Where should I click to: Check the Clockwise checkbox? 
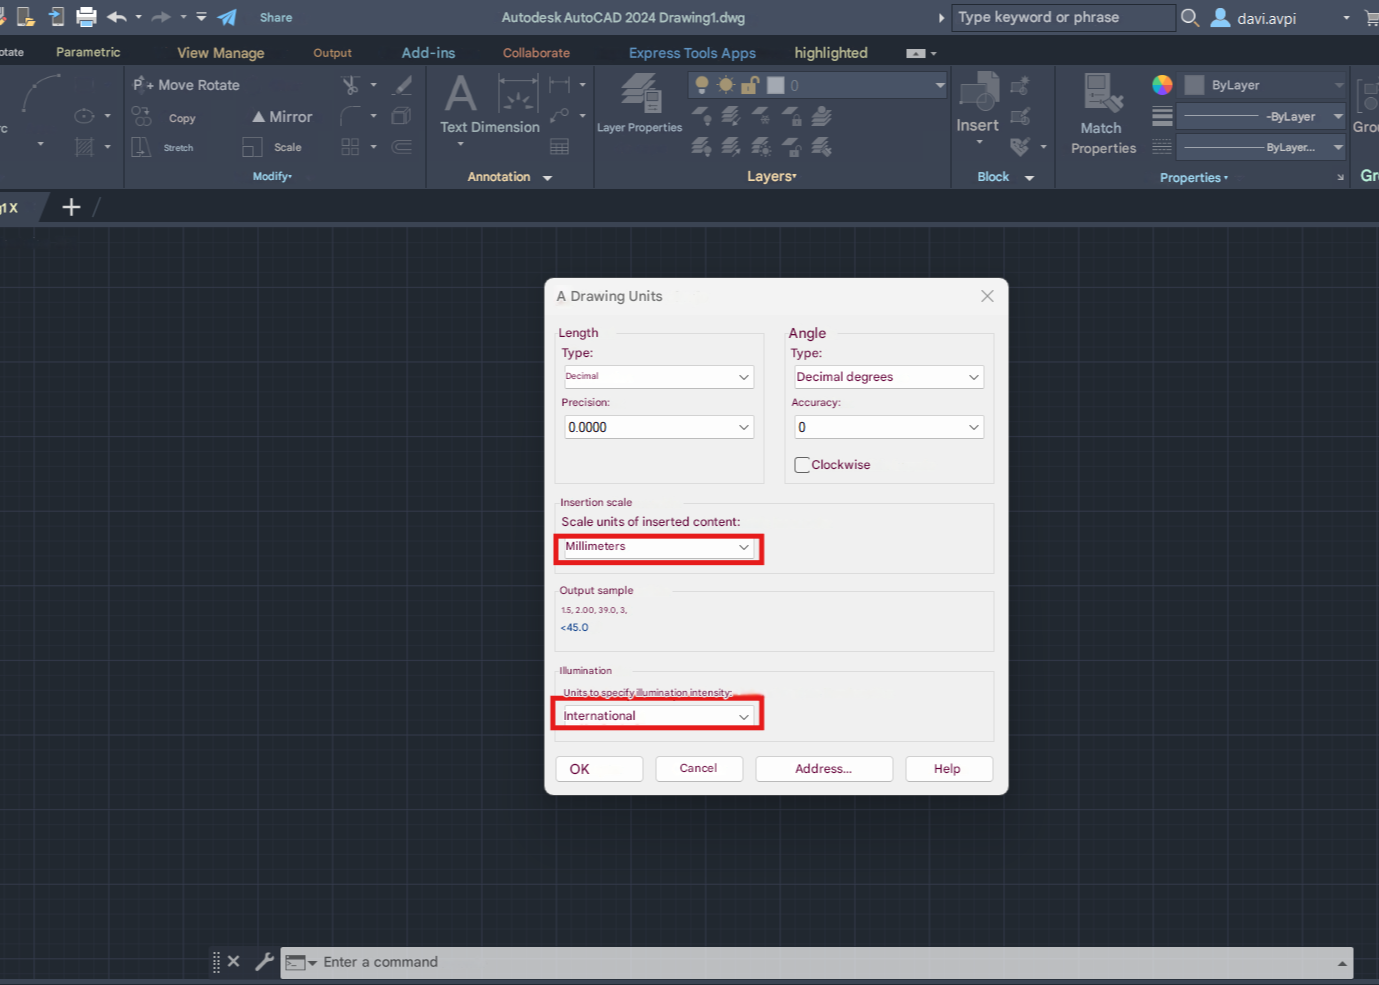(802, 465)
